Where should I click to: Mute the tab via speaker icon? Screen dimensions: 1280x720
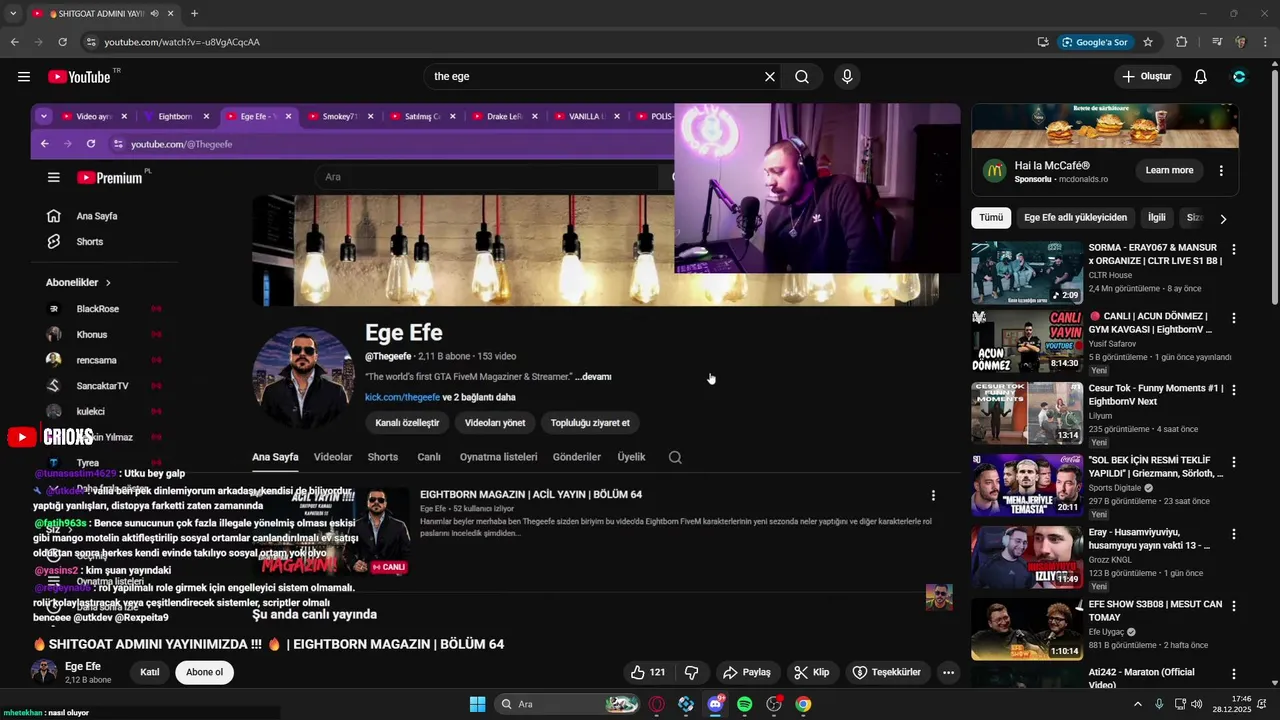(155, 14)
